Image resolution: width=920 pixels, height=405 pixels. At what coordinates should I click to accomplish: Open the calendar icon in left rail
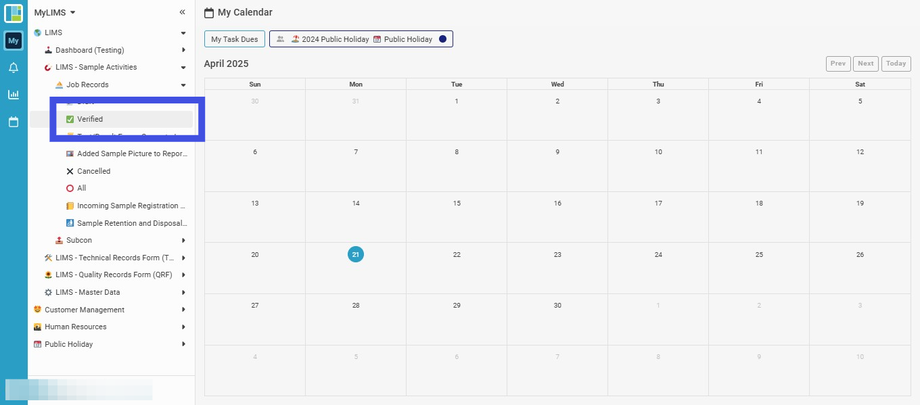13,122
